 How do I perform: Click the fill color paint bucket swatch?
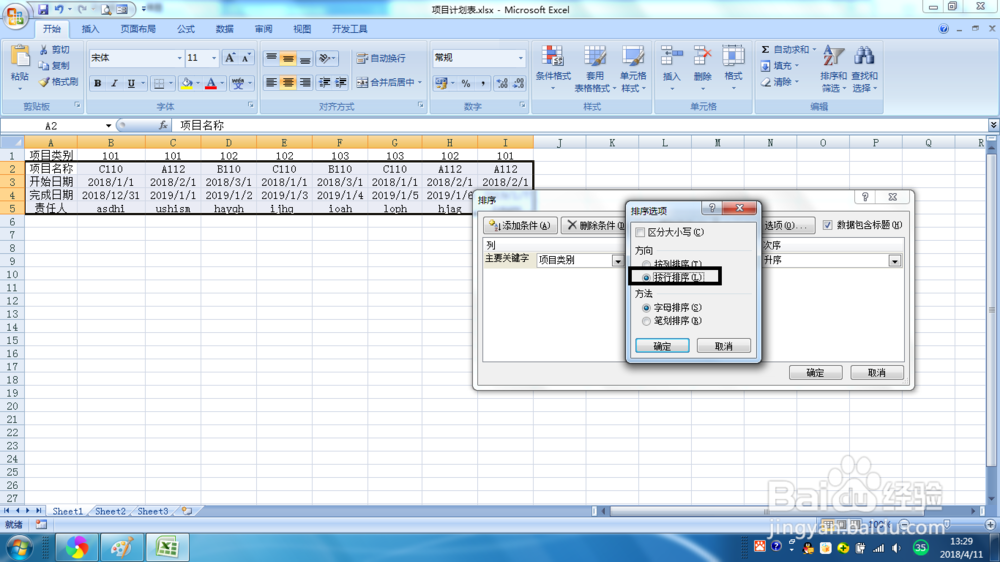click(187, 84)
